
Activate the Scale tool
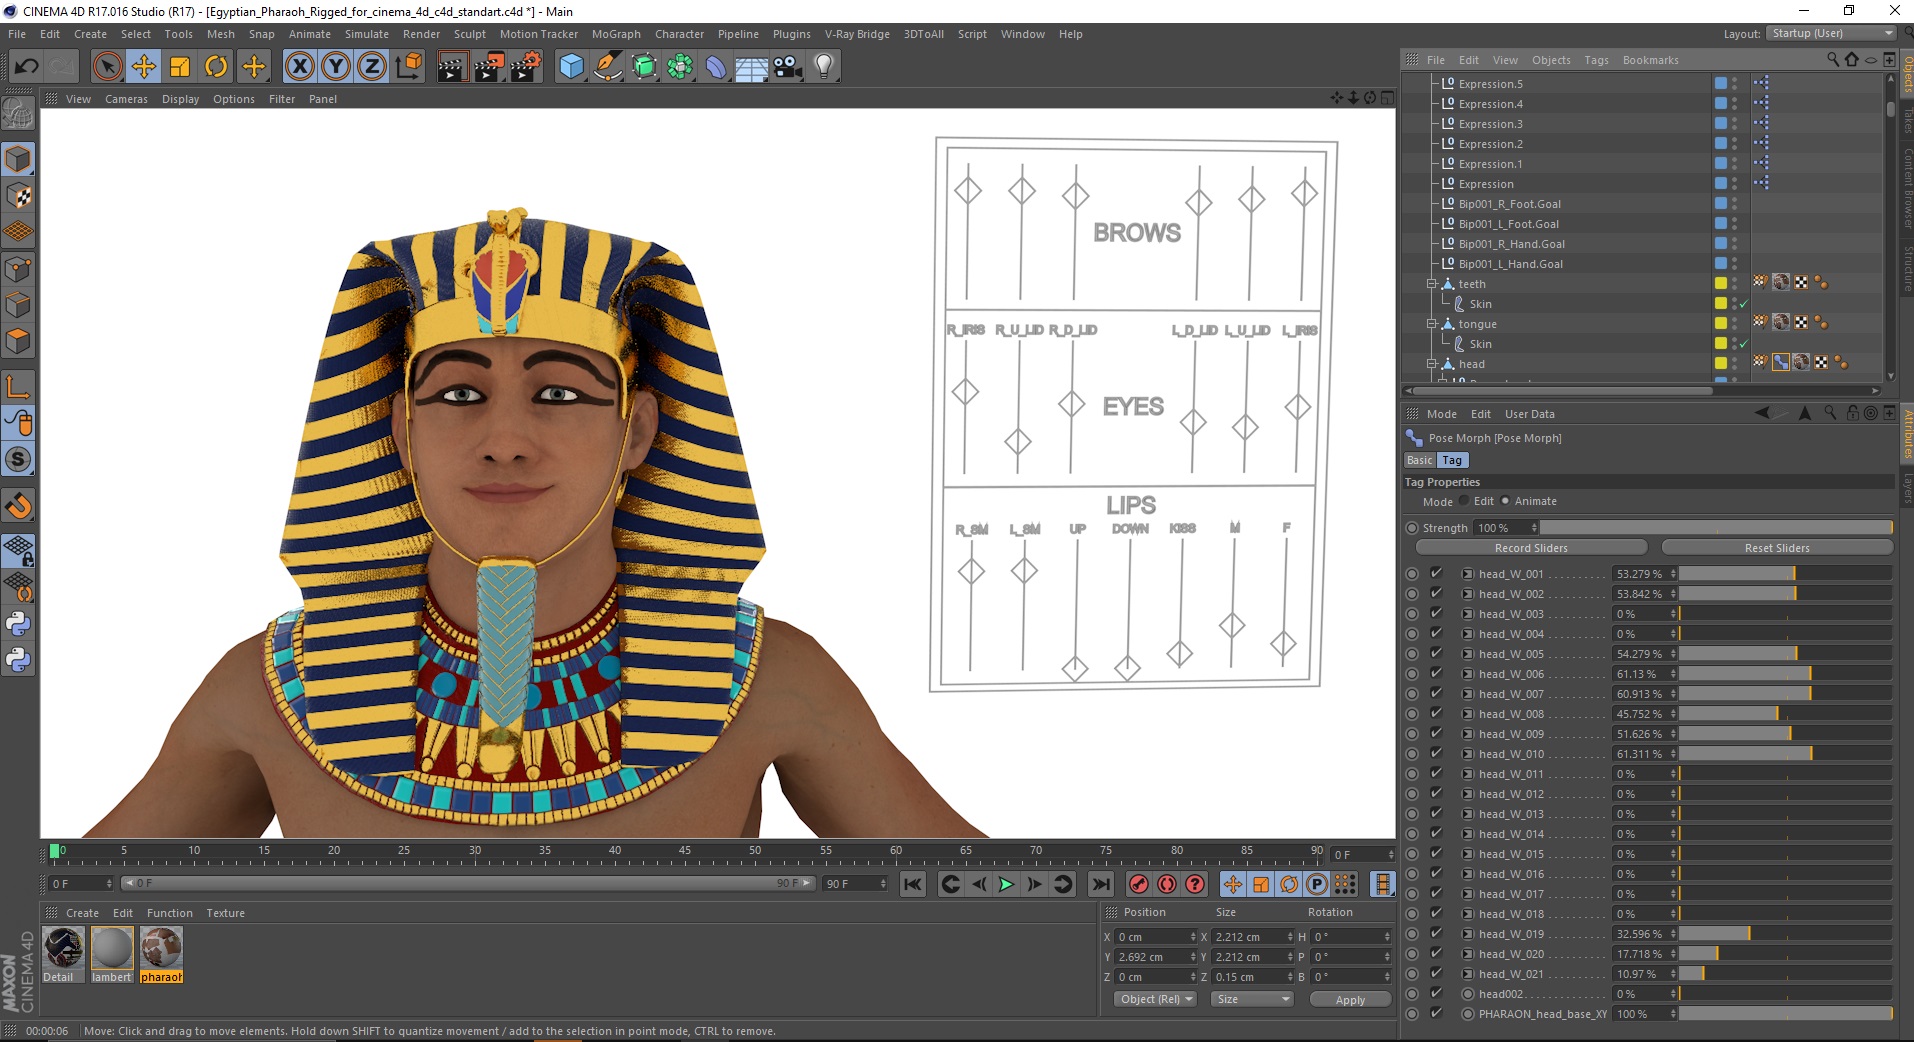click(180, 67)
